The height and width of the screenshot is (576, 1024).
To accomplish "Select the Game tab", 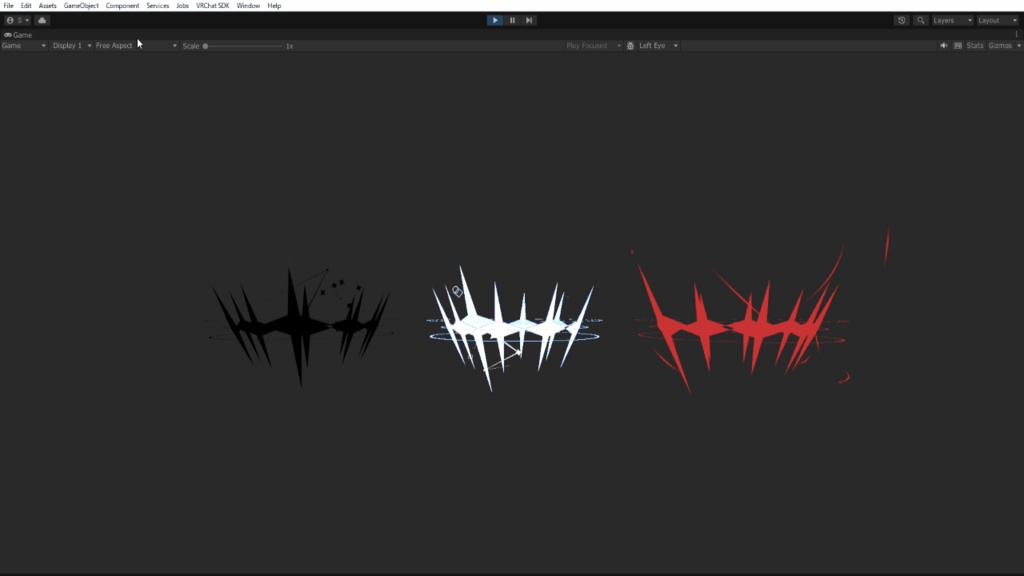I will [18, 35].
